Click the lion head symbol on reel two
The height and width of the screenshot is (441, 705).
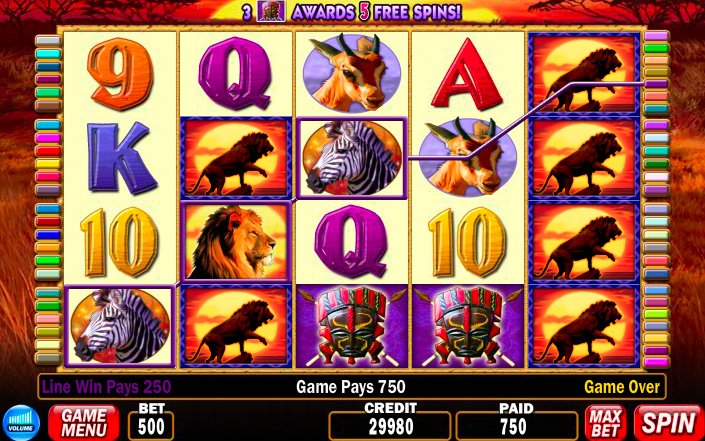pyautogui.click(x=236, y=242)
